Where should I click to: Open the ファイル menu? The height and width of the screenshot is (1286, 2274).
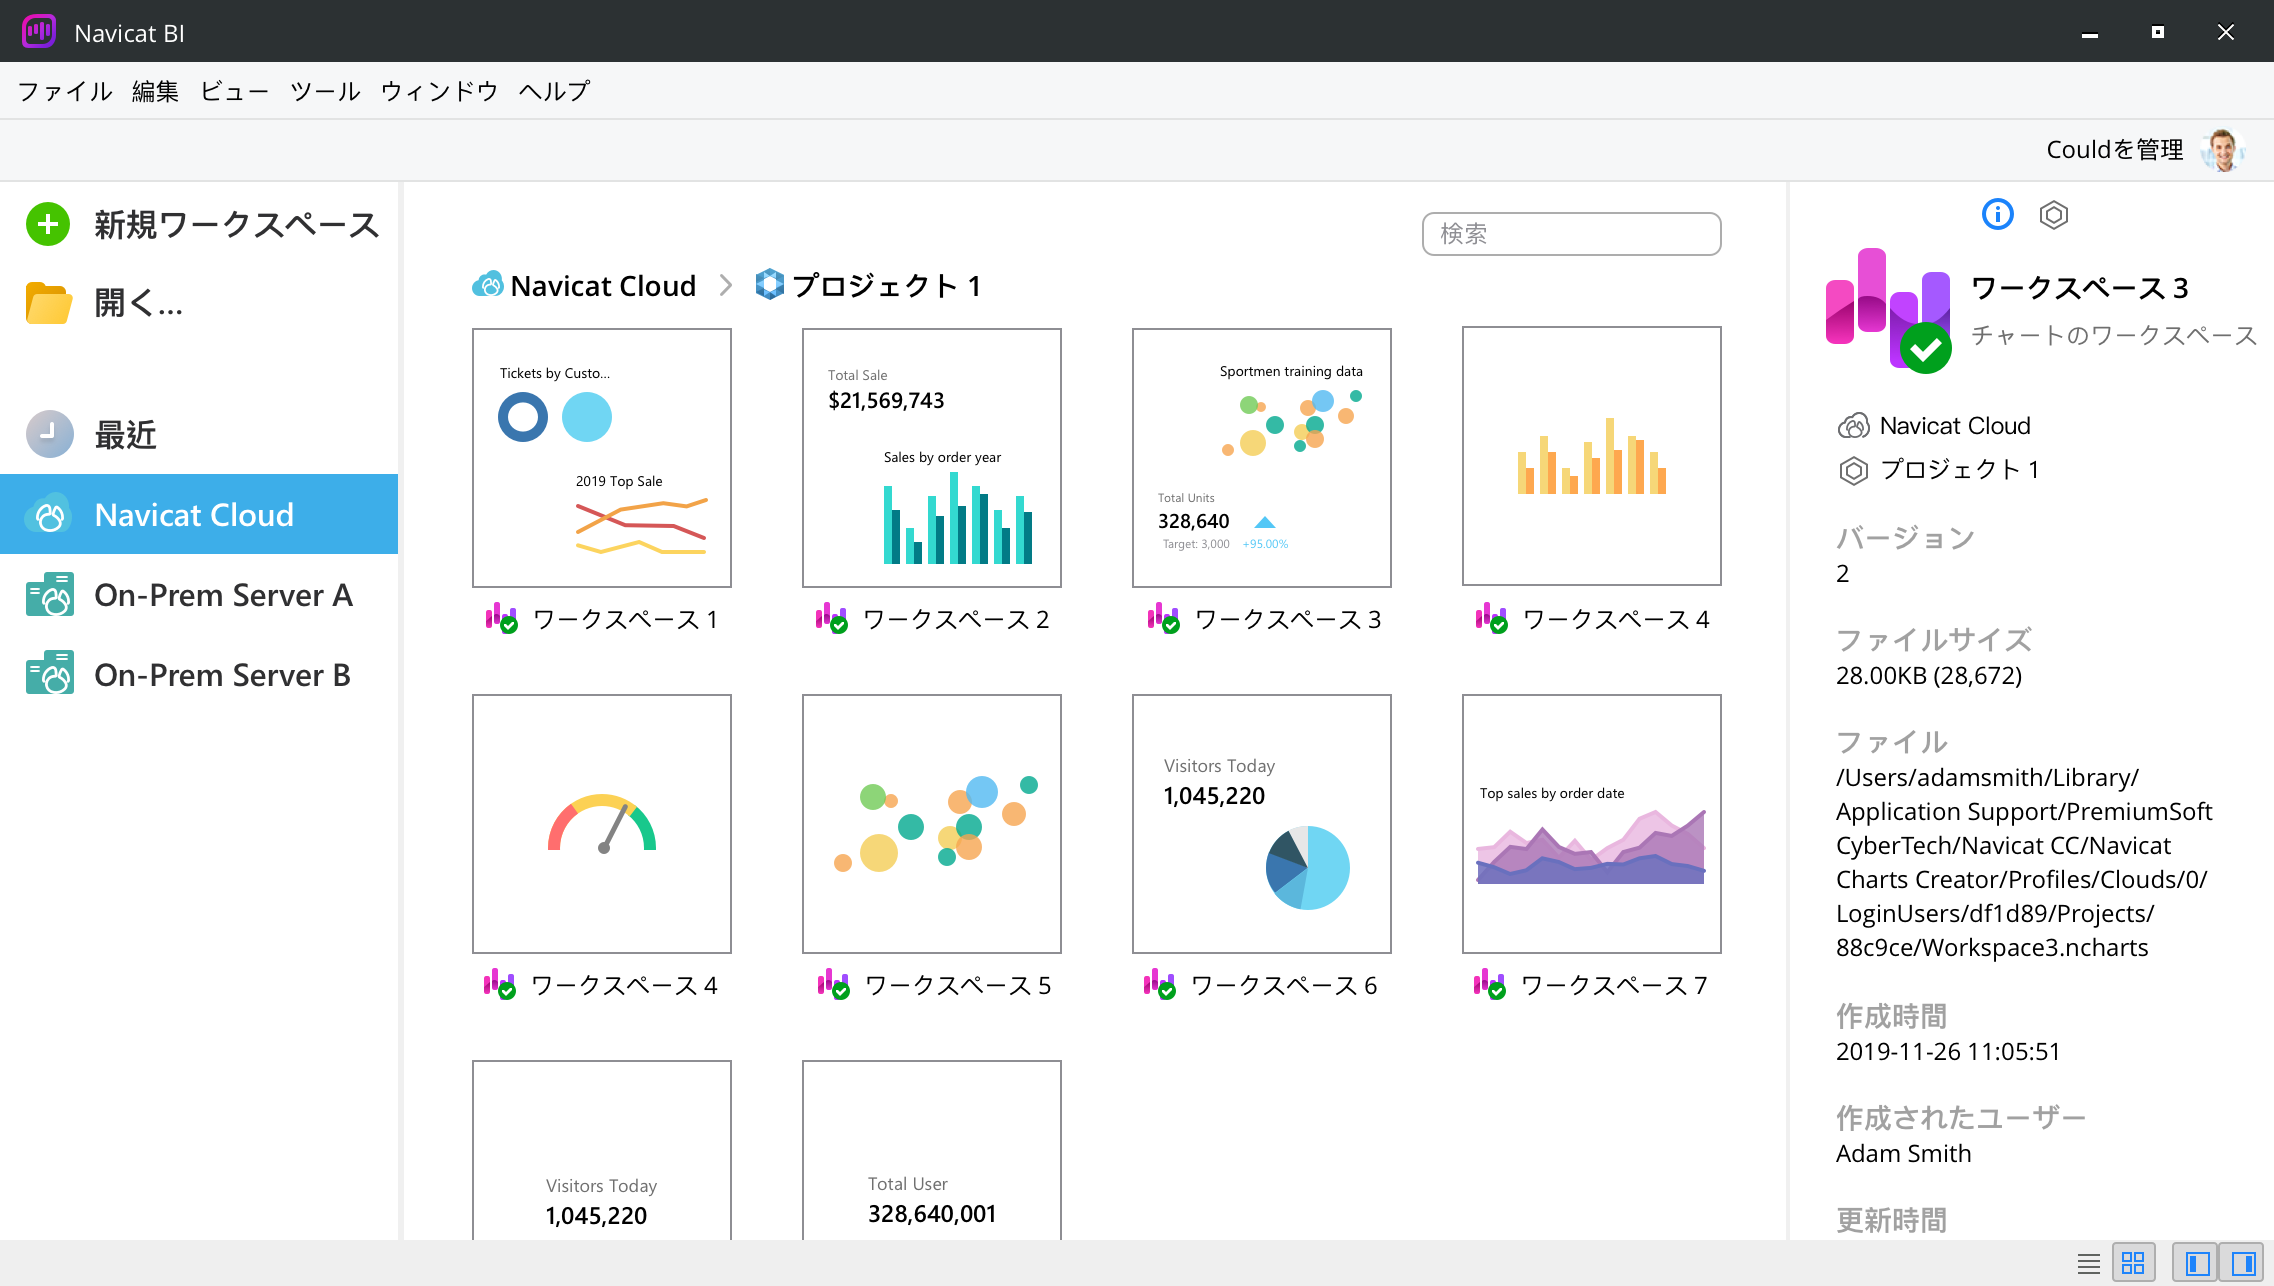65,91
